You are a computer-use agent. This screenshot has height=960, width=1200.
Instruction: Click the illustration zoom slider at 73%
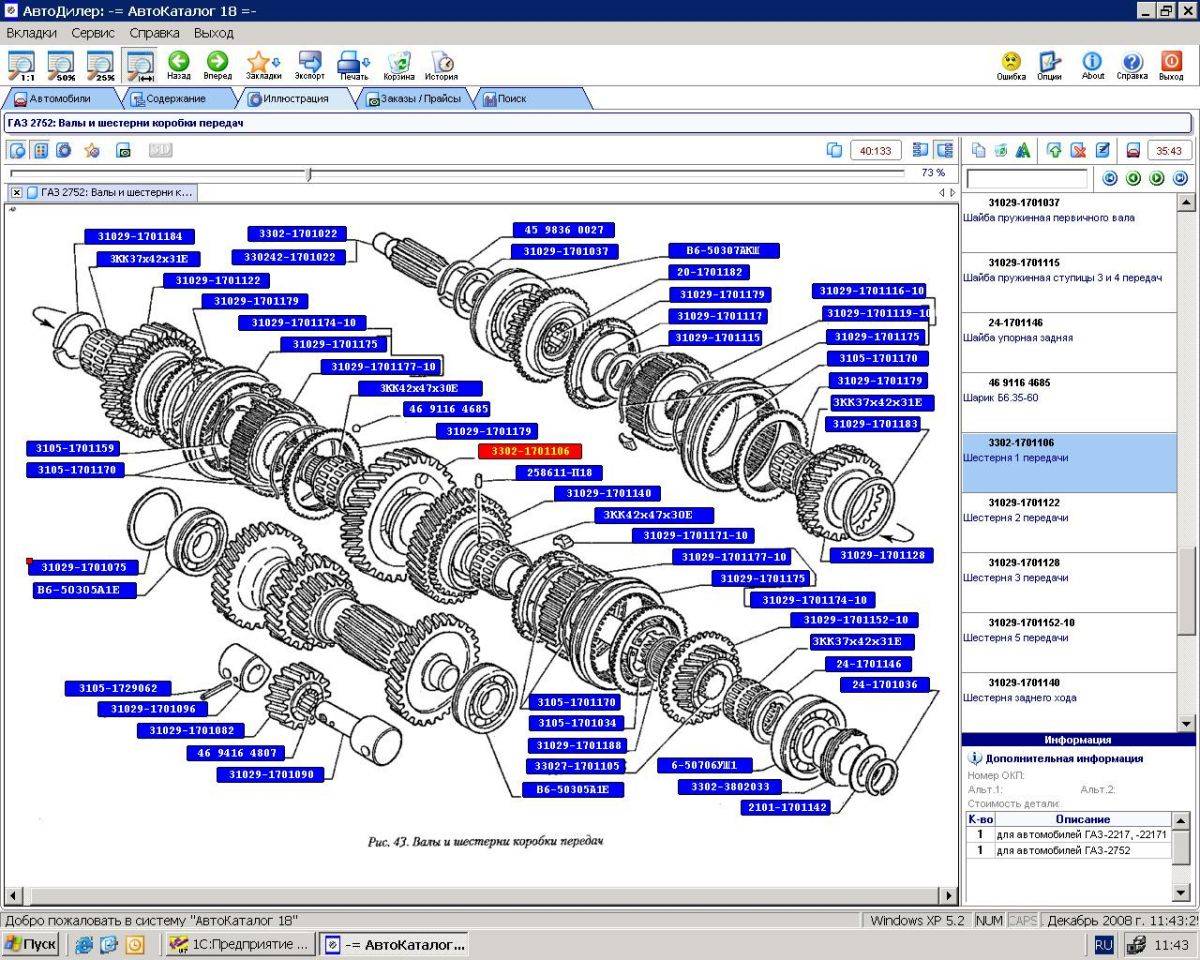click(308, 174)
